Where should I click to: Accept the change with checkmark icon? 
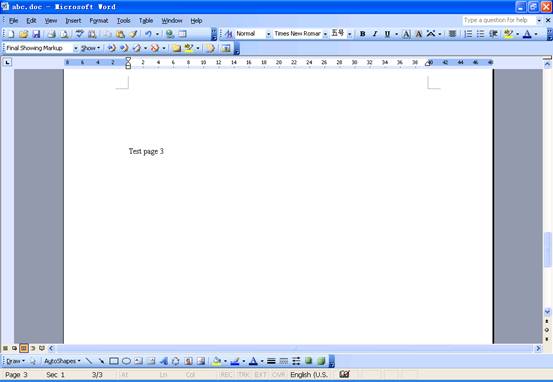[137, 48]
